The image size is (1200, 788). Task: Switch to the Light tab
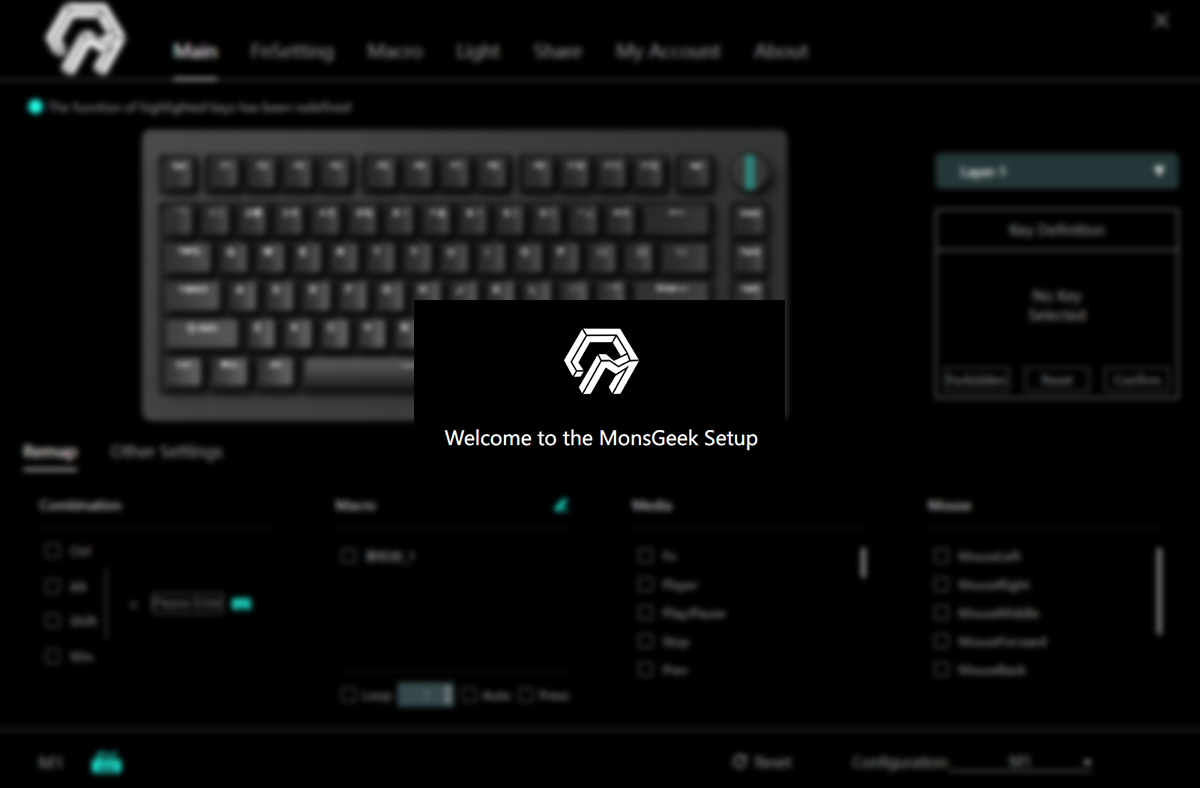pos(477,52)
